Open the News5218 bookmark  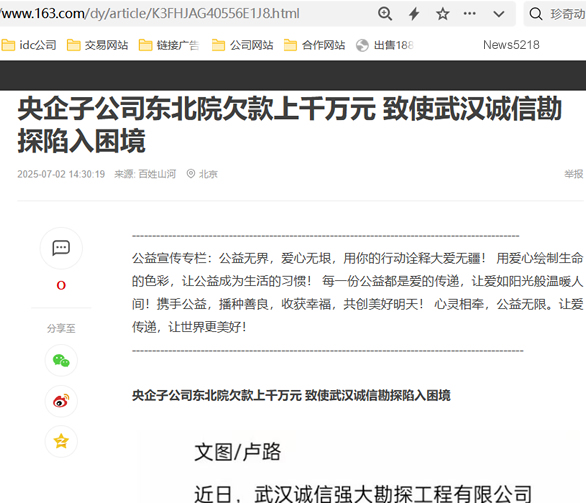click(x=511, y=45)
